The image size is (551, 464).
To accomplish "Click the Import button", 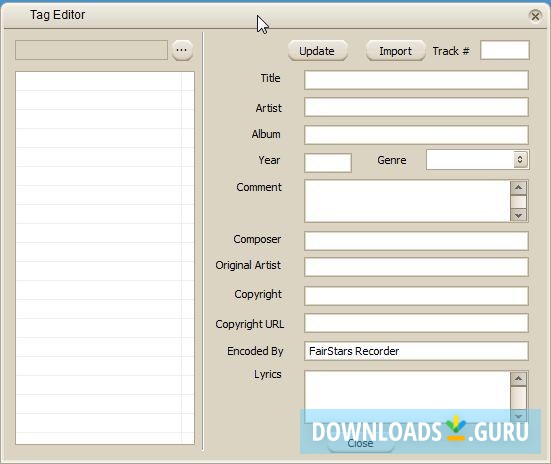I will point(395,51).
